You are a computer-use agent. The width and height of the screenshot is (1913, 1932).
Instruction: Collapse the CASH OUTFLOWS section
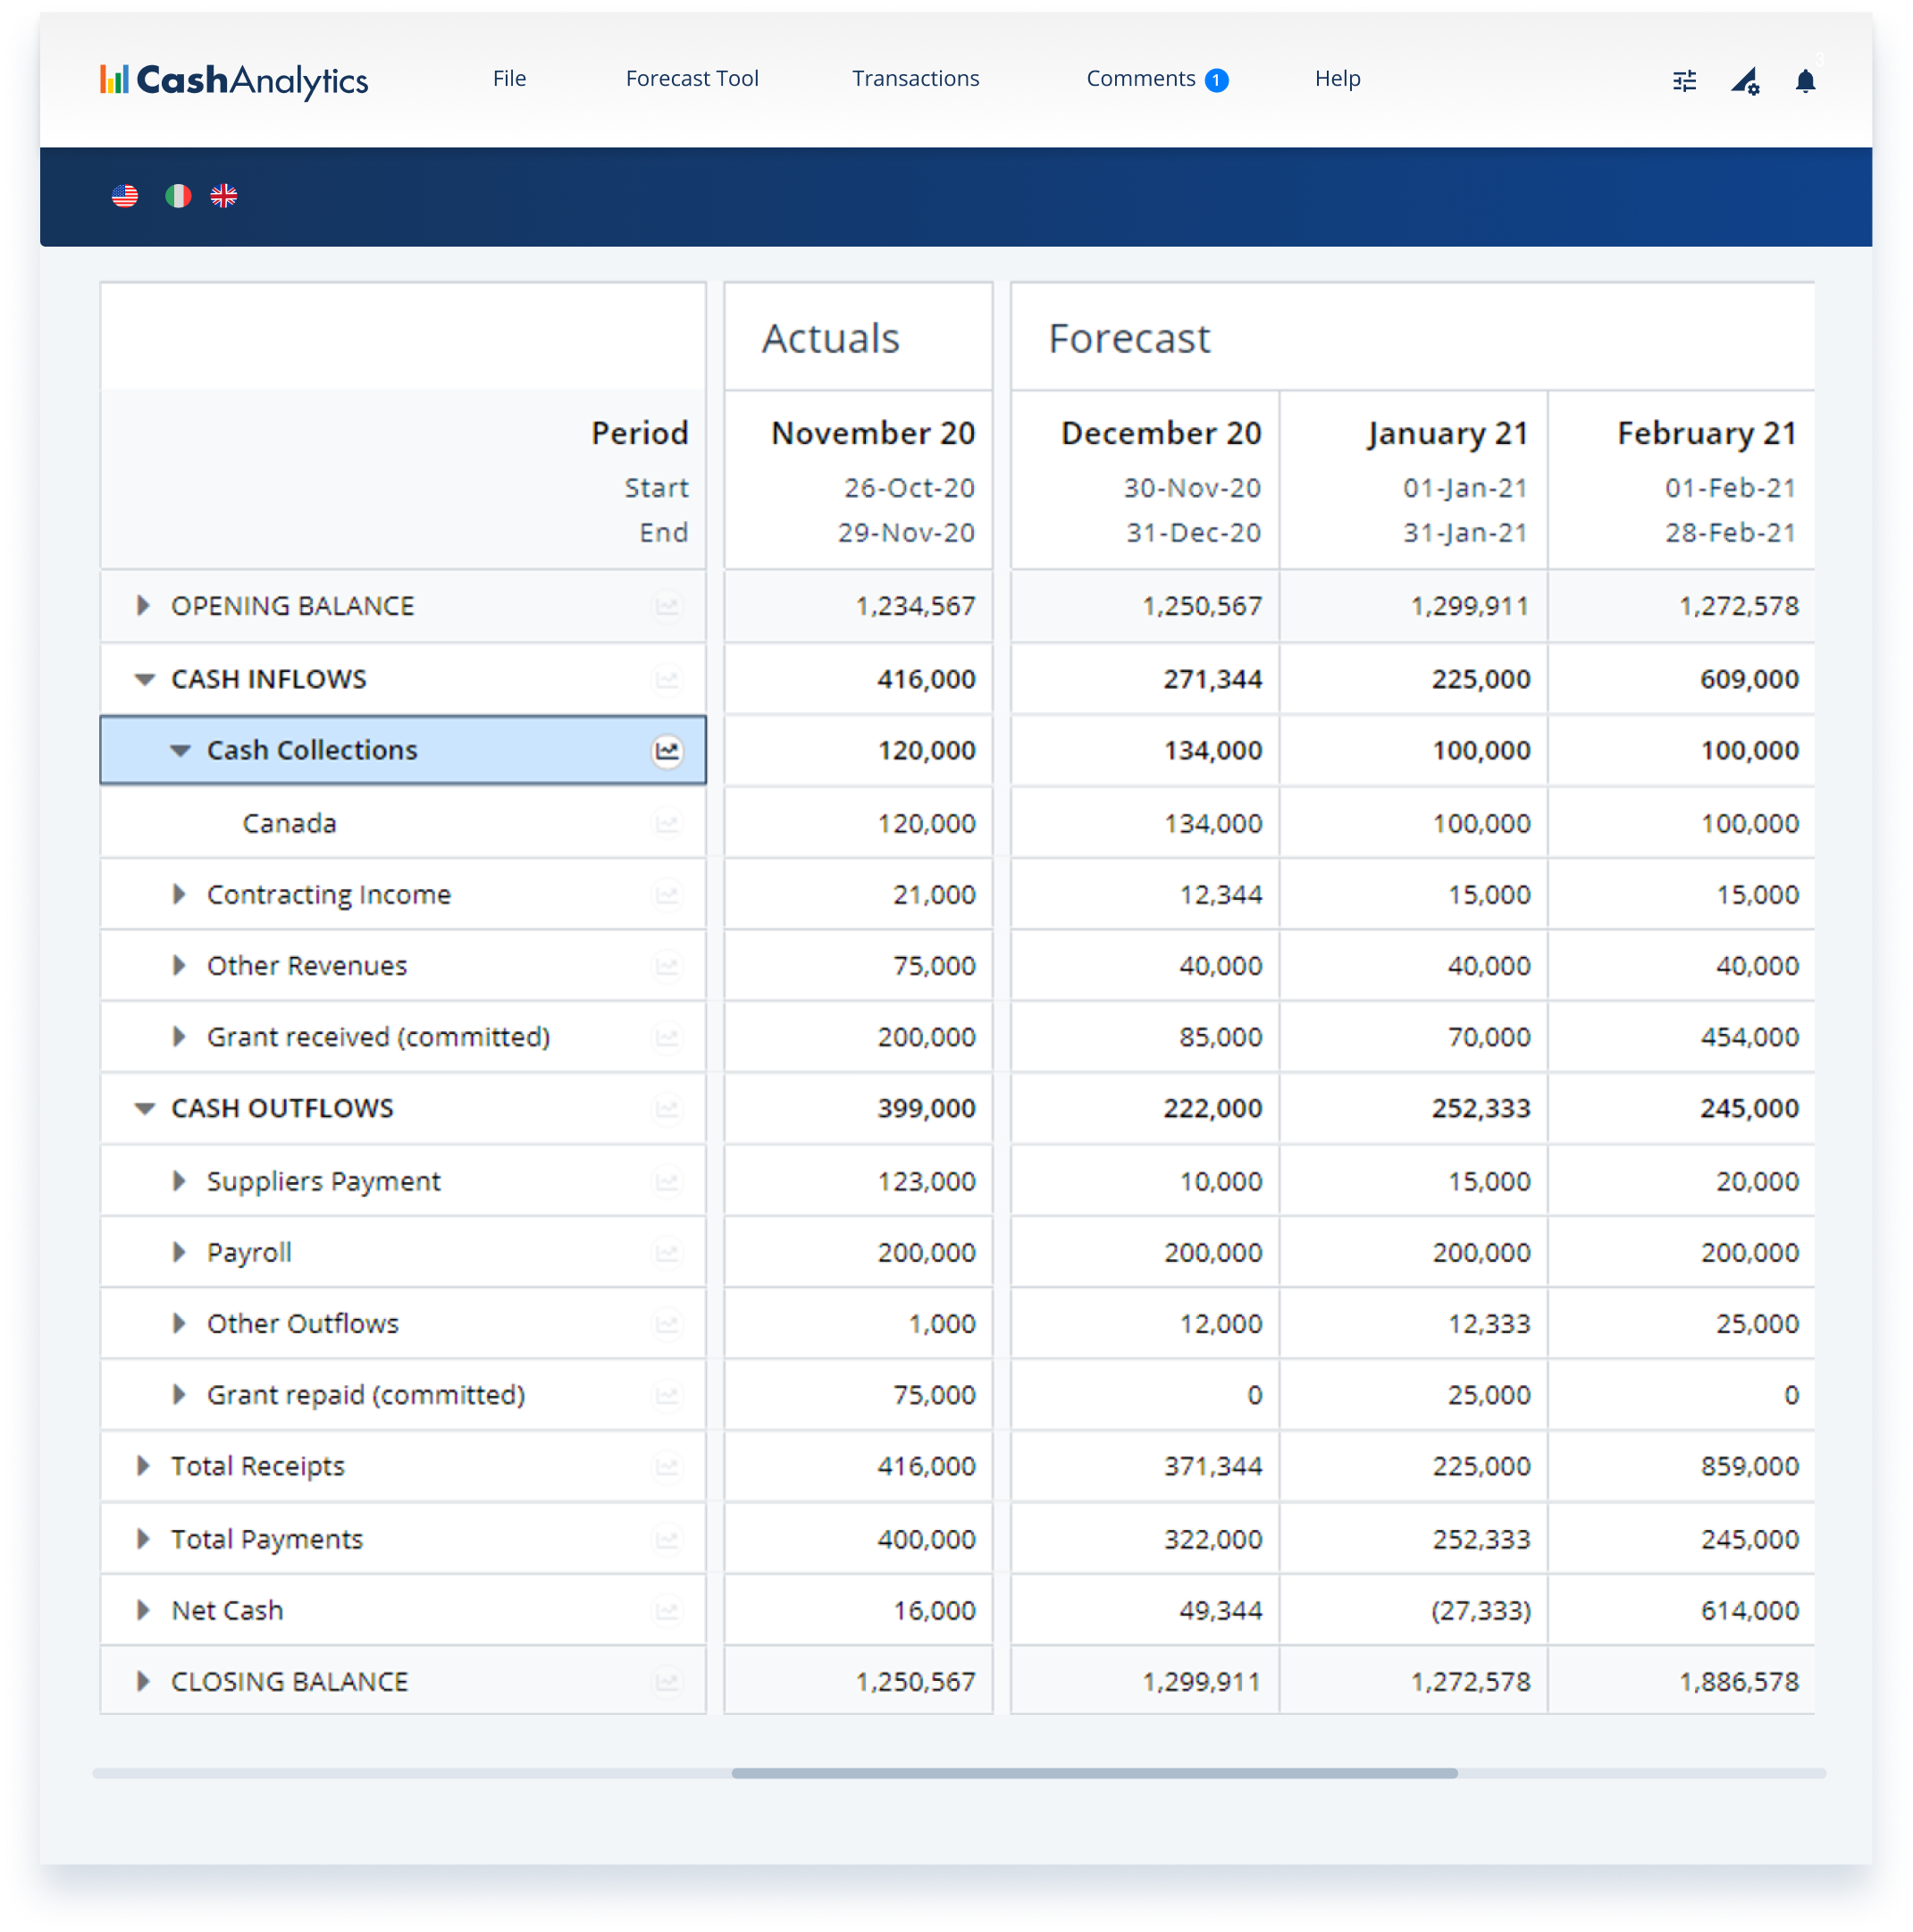(x=145, y=1108)
